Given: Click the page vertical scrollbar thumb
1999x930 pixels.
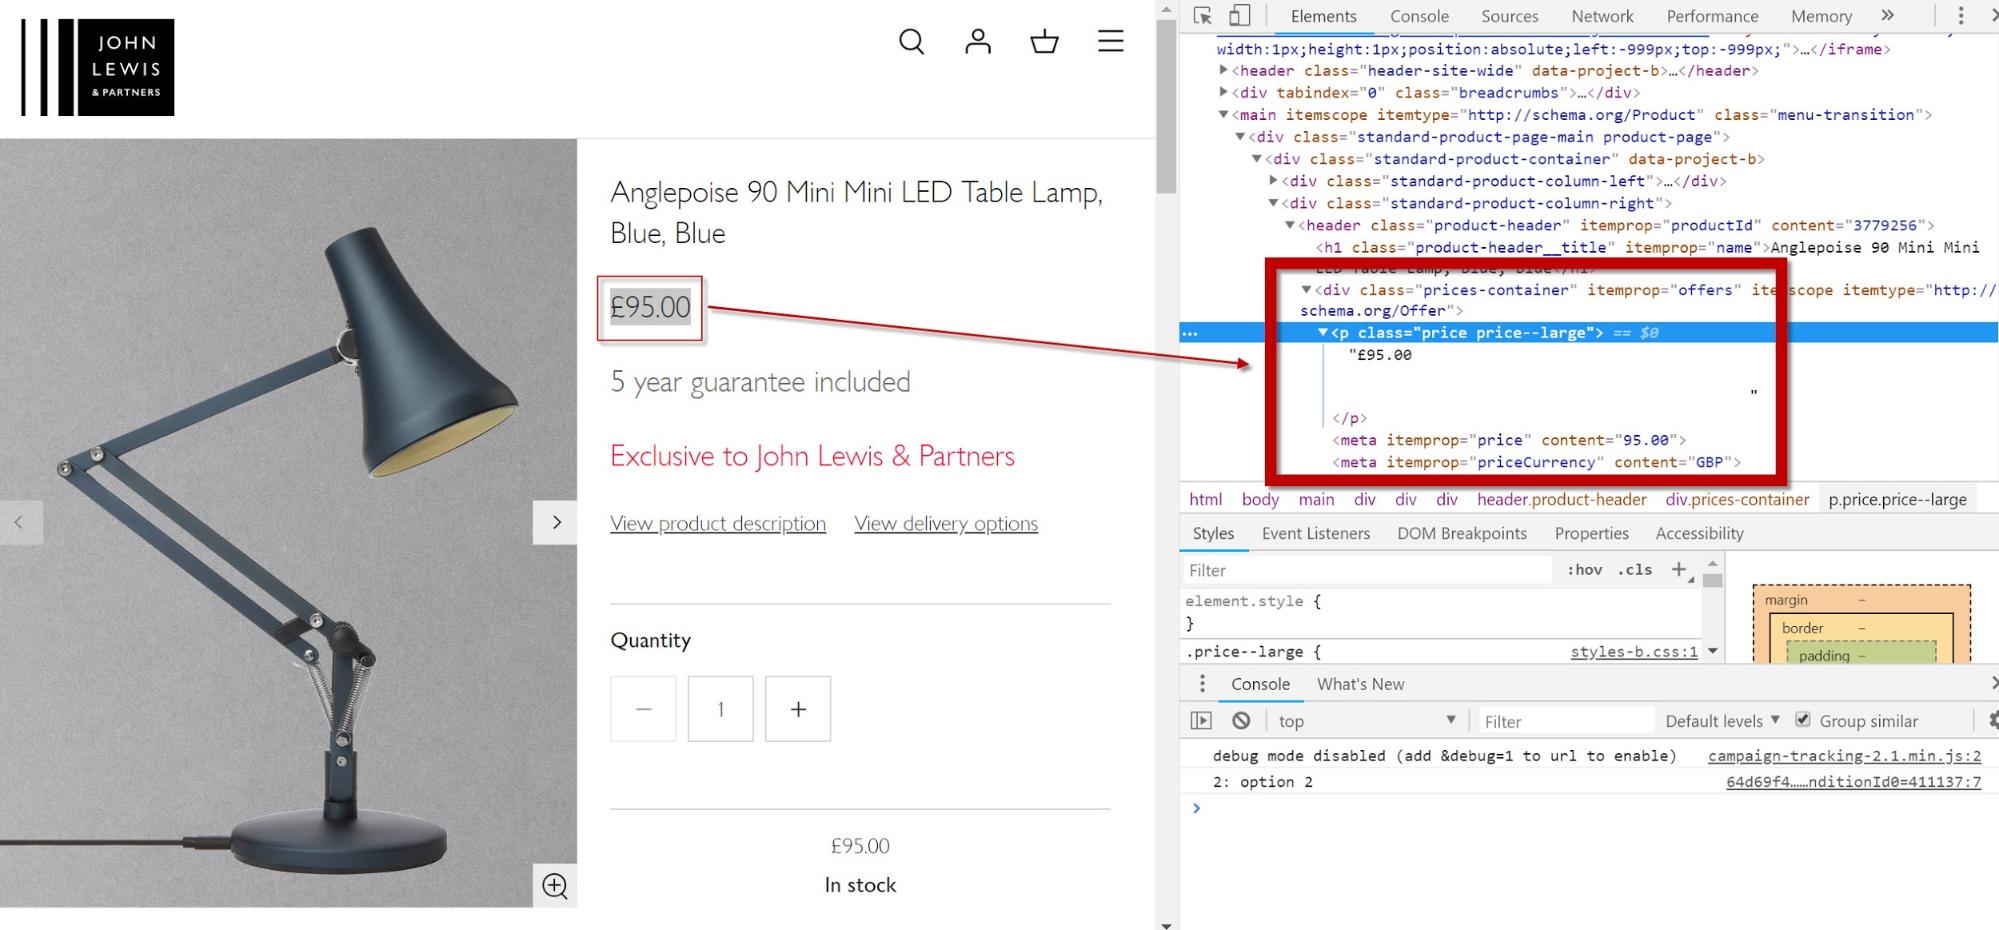Looking at the screenshot, I should [x=1166, y=105].
